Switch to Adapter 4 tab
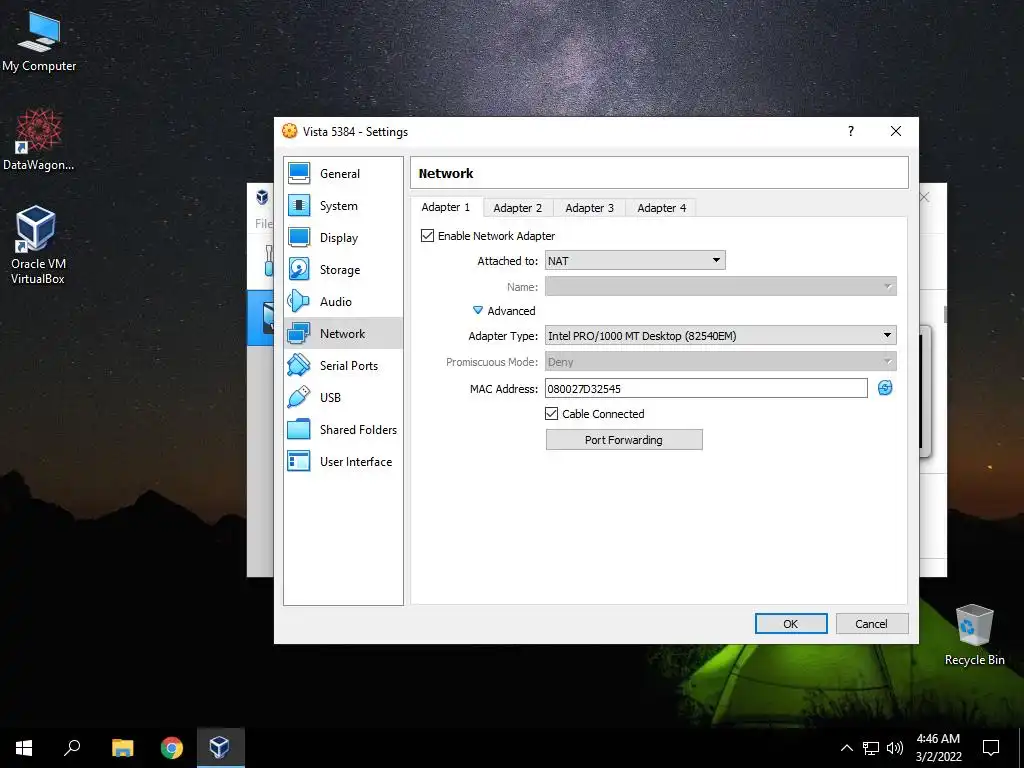 [x=662, y=208]
